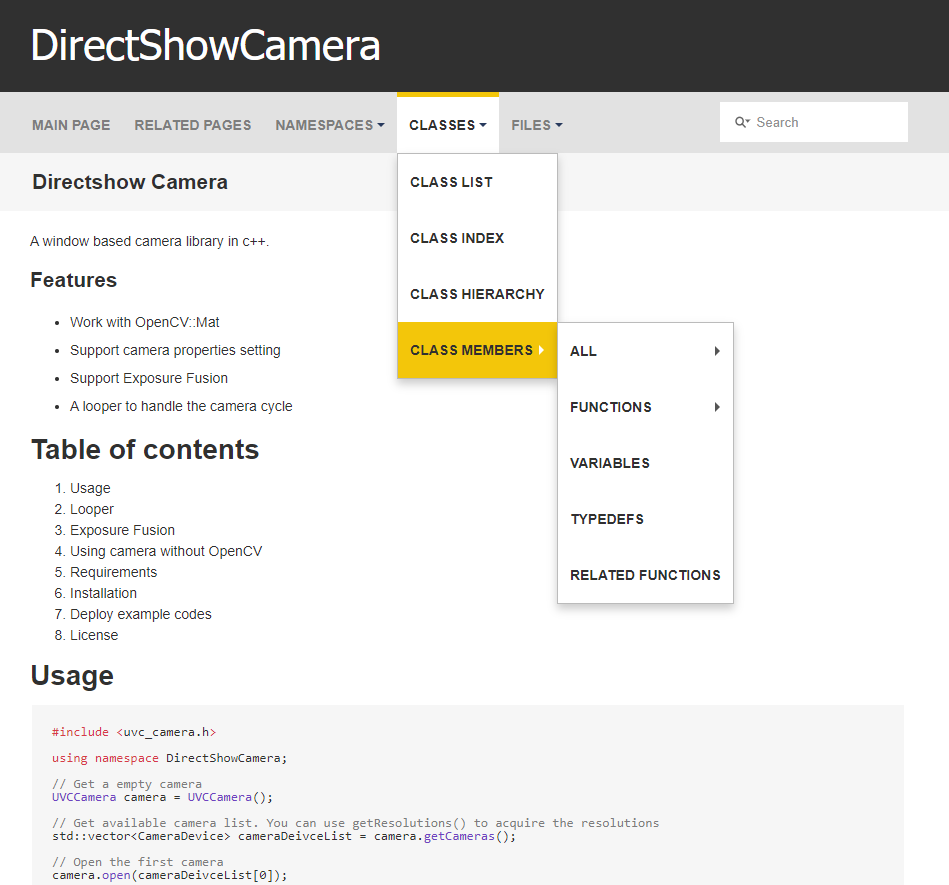
Task: Collapse the Classes dropdown menu
Action: coord(447,125)
